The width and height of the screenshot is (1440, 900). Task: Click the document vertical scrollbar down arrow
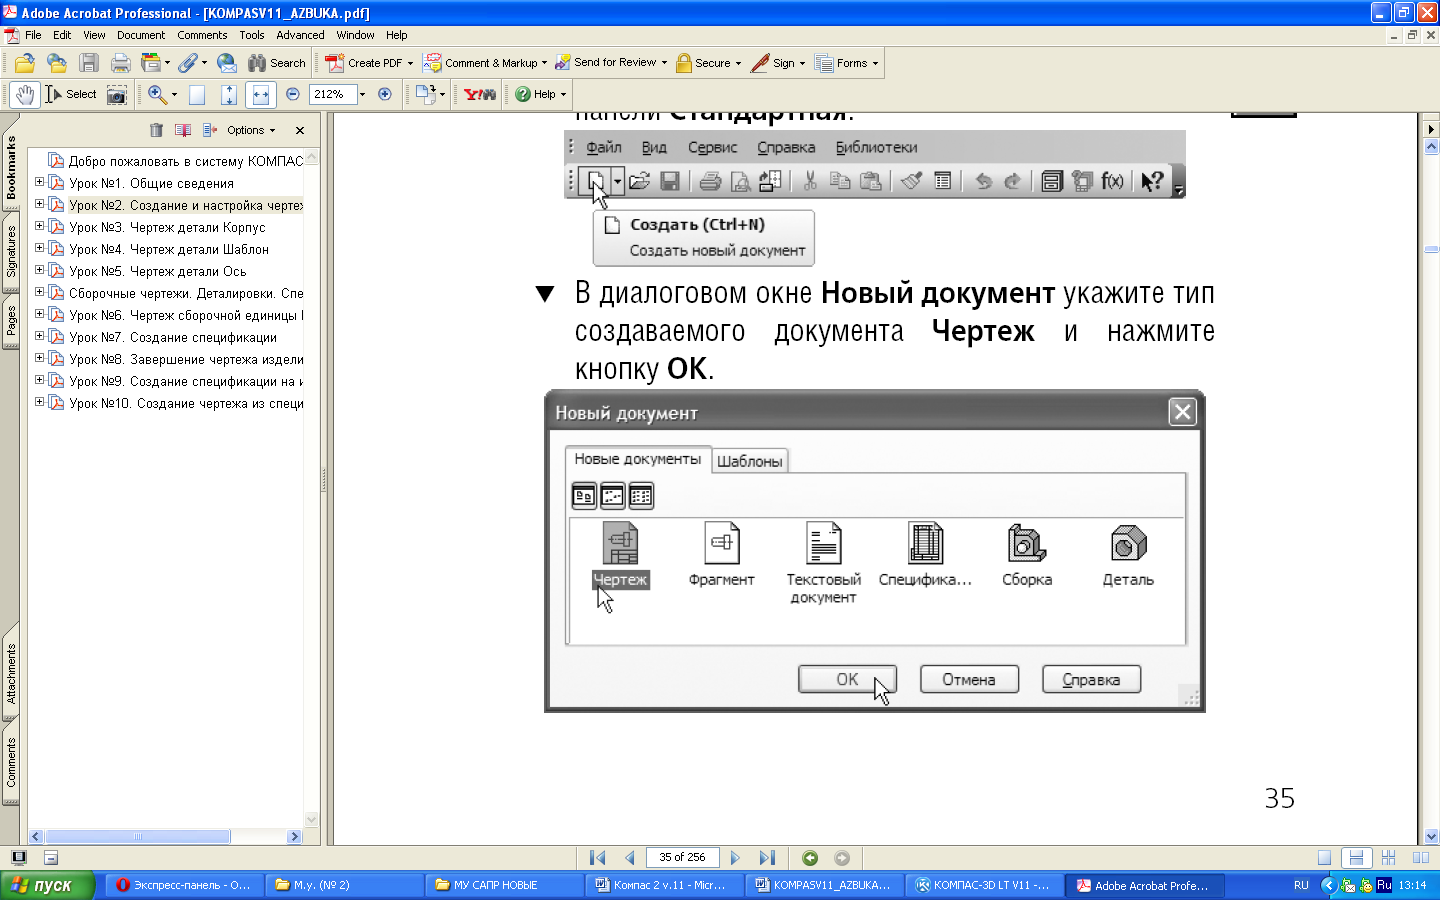click(x=1431, y=836)
